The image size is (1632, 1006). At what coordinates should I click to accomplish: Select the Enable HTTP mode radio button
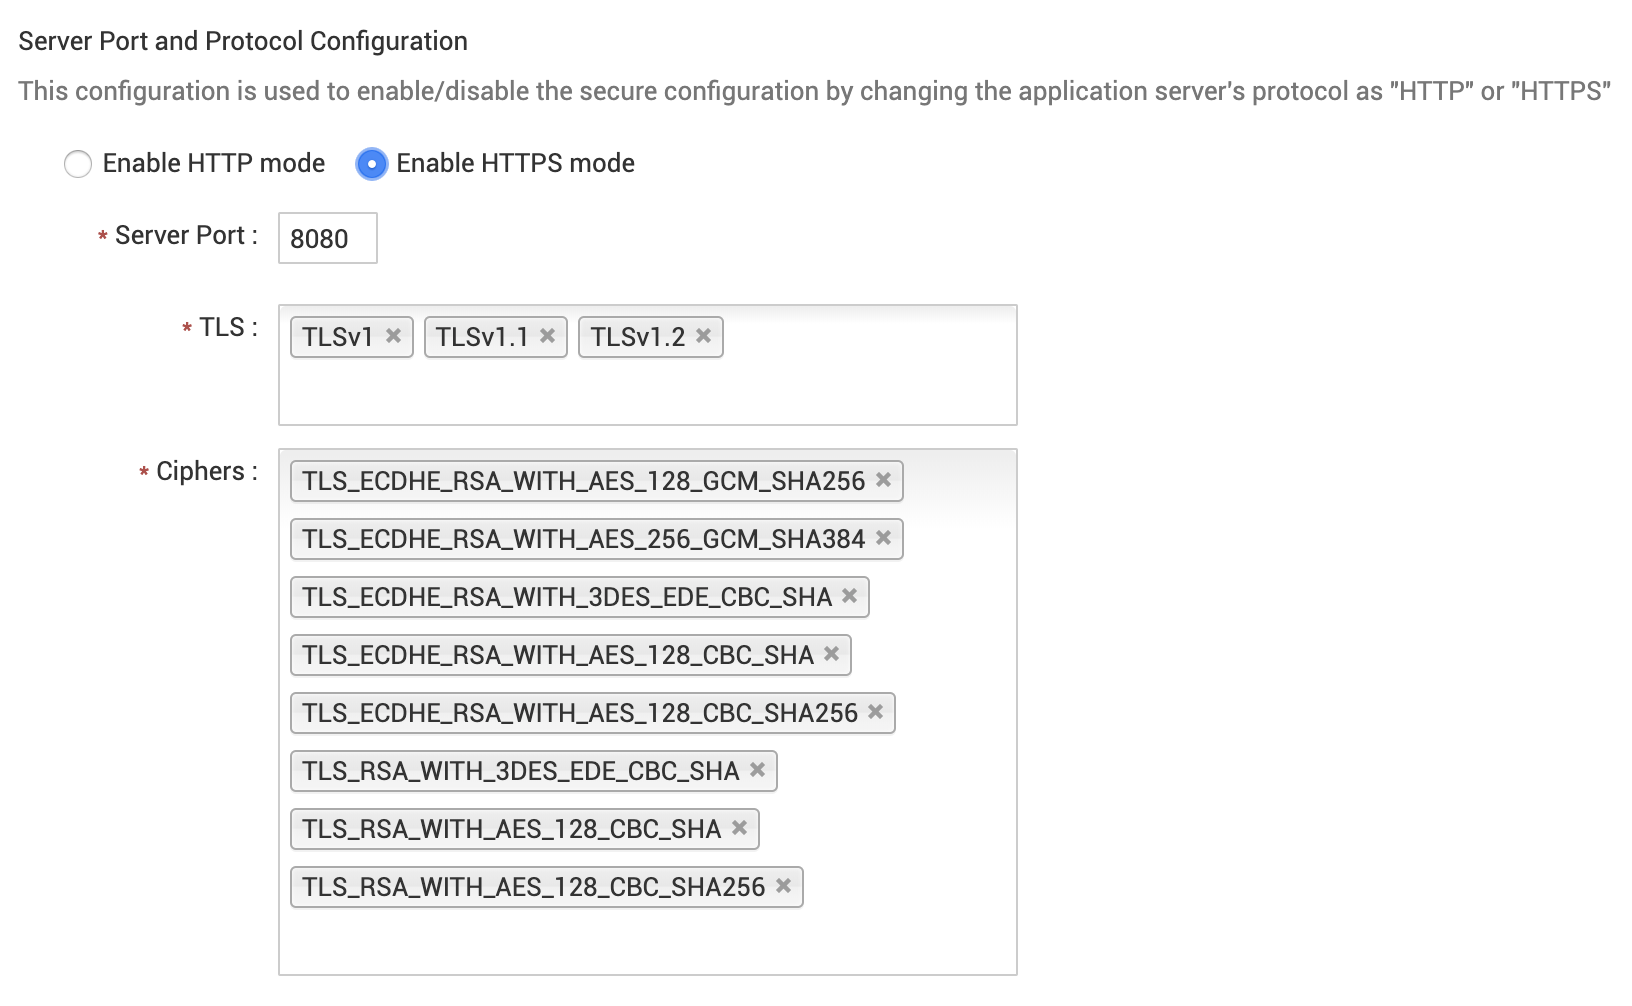click(x=78, y=164)
